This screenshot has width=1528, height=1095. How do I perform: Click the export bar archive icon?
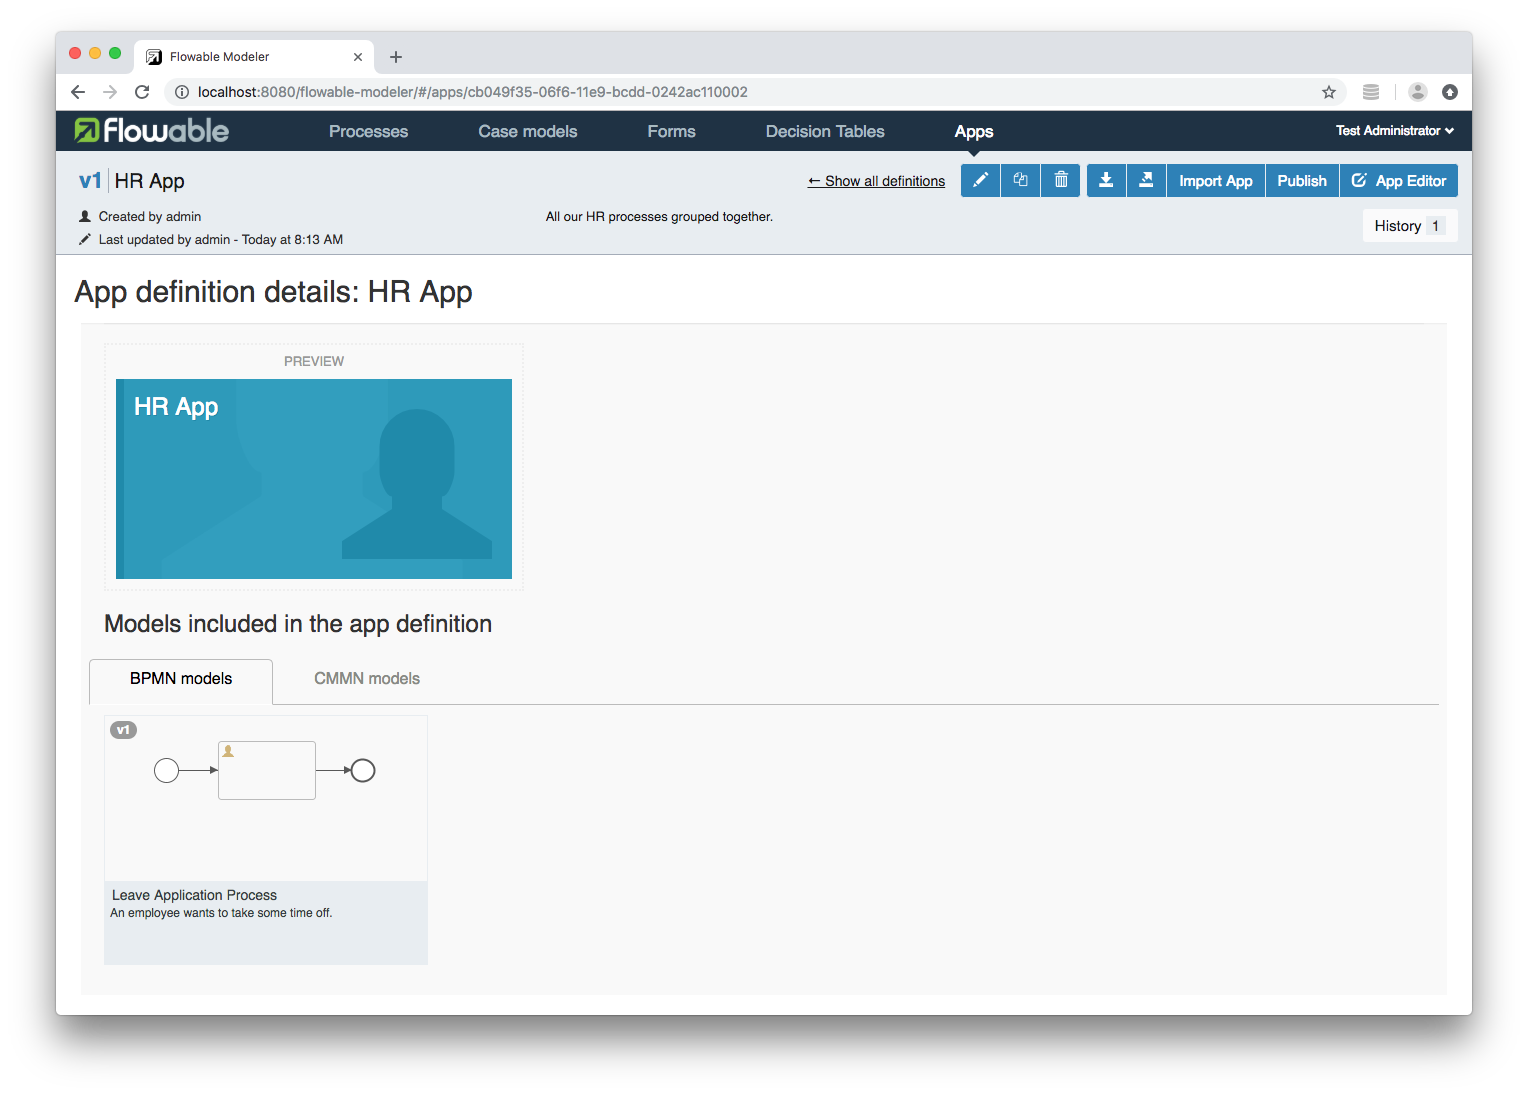(x=1146, y=181)
